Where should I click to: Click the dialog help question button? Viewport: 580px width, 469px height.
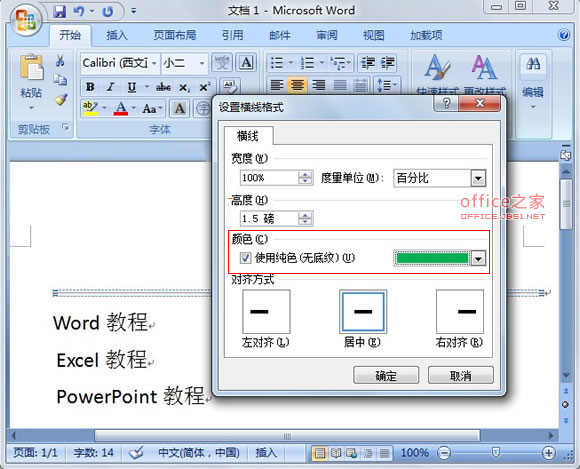pyautogui.click(x=446, y=103)
